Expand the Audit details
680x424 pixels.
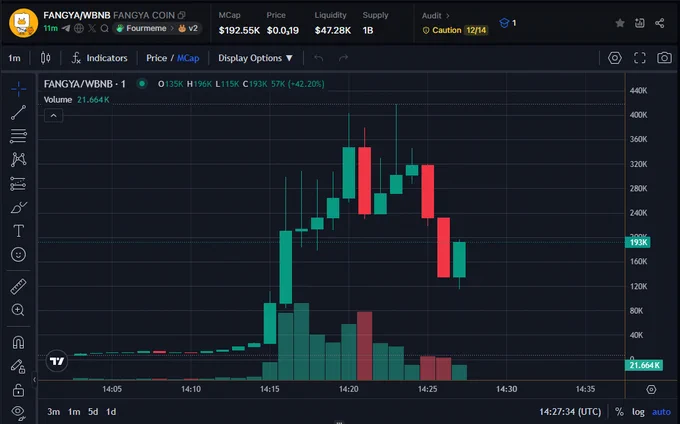[435, 16]
